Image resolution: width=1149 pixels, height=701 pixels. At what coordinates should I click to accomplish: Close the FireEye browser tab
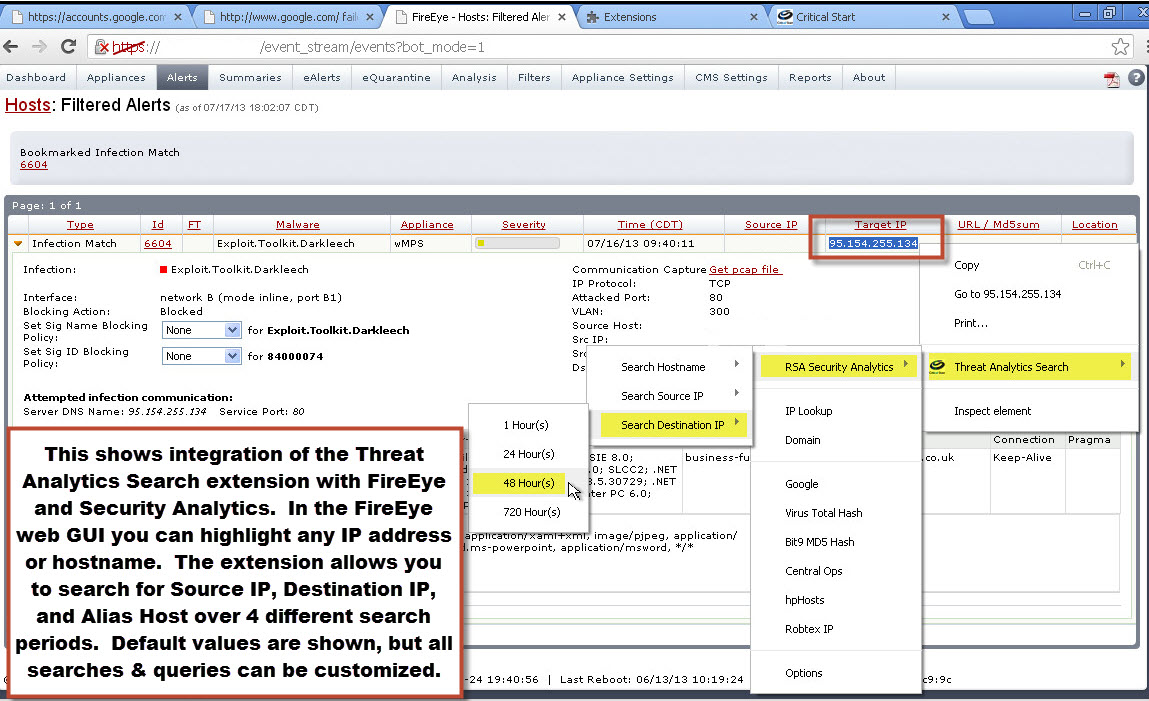coord(561,17)
